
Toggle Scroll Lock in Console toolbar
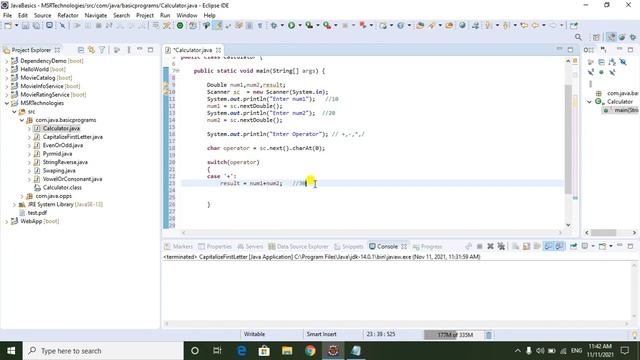(x=526, y=246)
